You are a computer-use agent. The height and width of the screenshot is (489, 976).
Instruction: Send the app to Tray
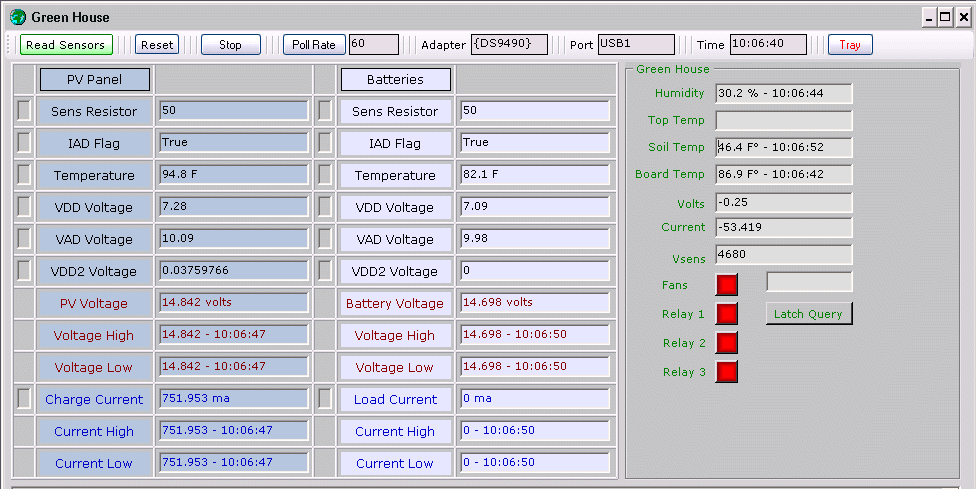pos(849,45)
